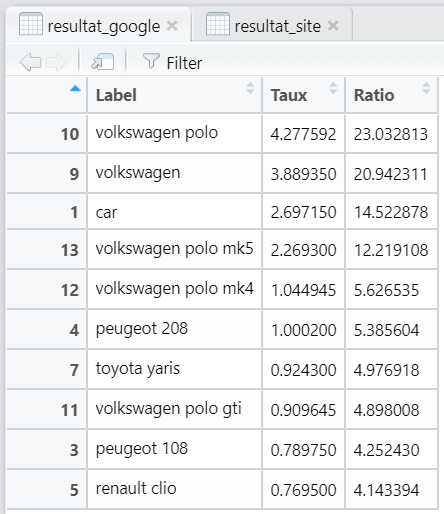Click row number 4
The height and width of the screenshot is (514, 444).
tap(74, 330)
